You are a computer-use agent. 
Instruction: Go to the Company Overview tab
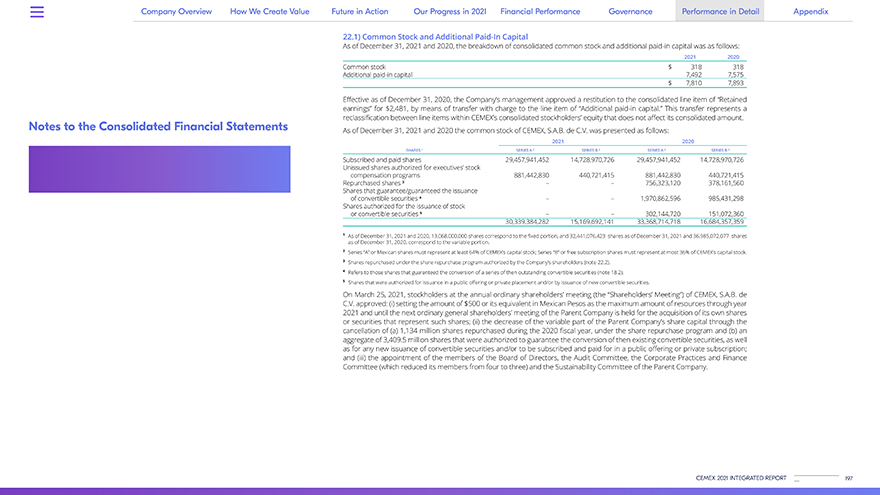[176, 11]
